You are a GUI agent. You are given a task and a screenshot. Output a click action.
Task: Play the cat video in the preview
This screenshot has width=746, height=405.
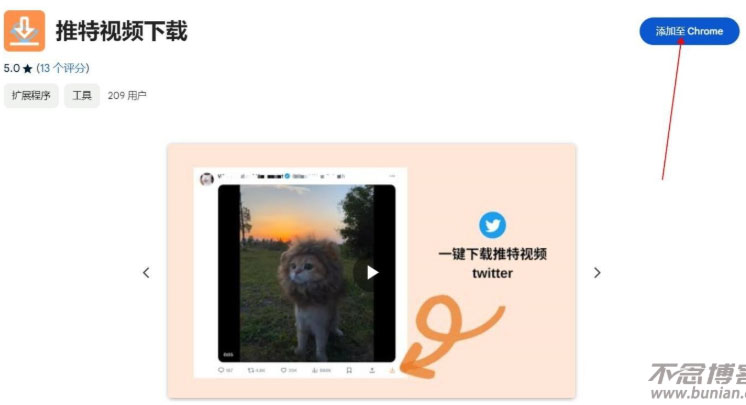[372, 272]
